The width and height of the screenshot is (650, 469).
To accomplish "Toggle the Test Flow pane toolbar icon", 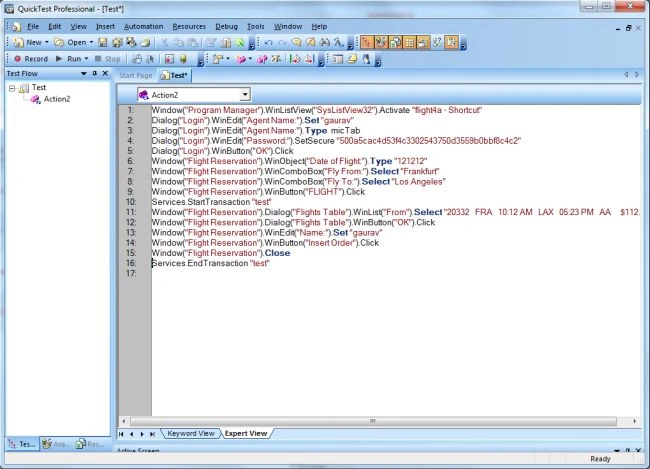I will pos(367,42).
